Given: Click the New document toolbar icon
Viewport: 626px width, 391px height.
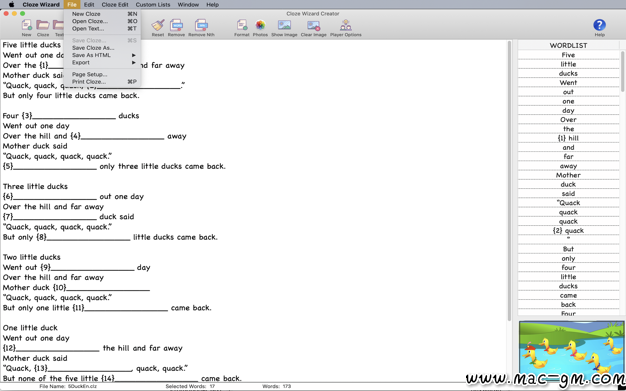Looking at the screenshot, I should (26, 26).
